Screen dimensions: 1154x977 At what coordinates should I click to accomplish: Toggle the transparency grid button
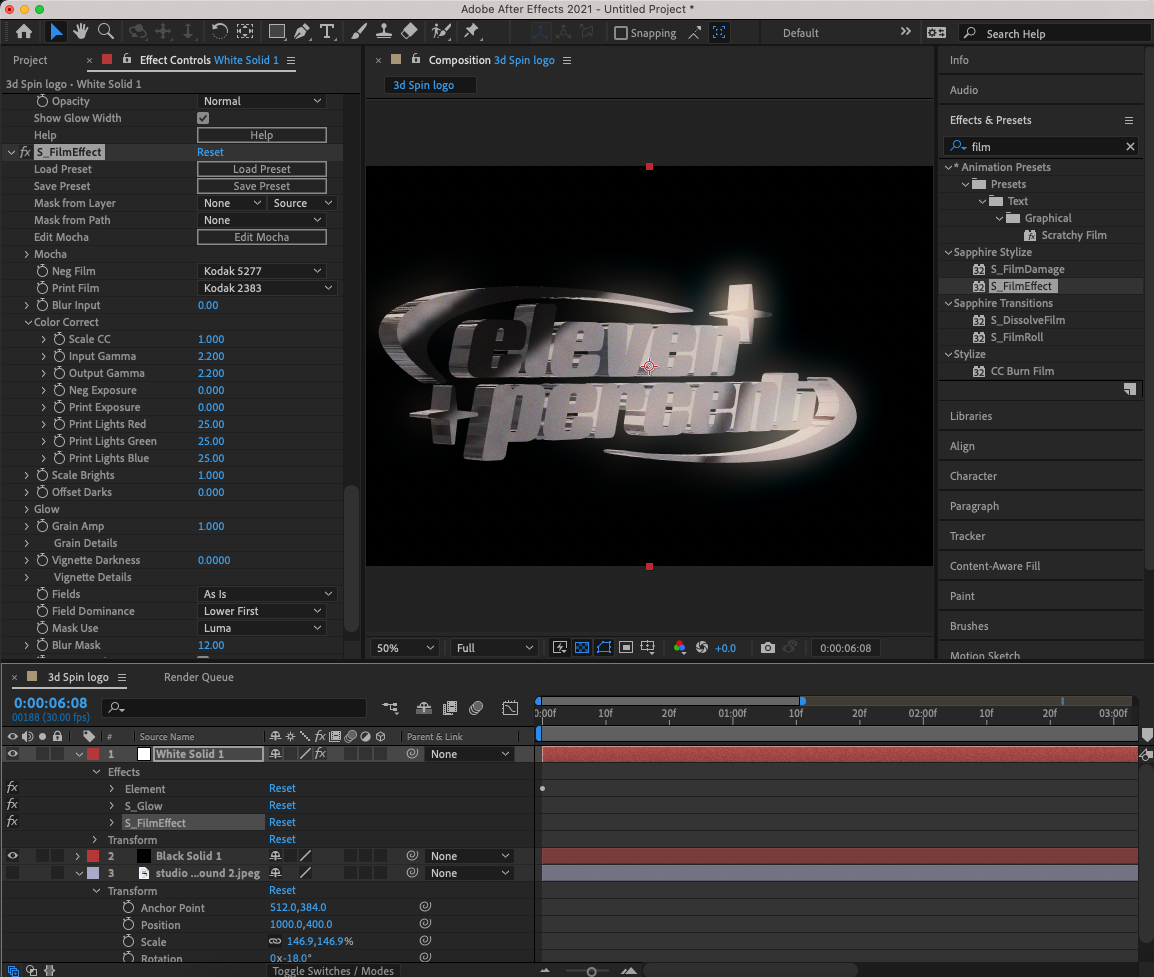coord(581,647)
